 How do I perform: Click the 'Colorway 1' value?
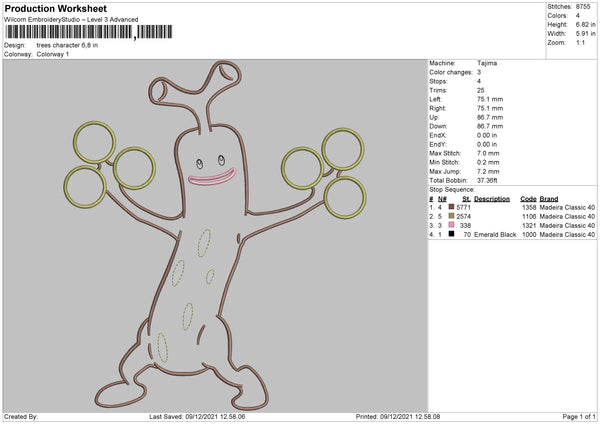tap(53, 54)
